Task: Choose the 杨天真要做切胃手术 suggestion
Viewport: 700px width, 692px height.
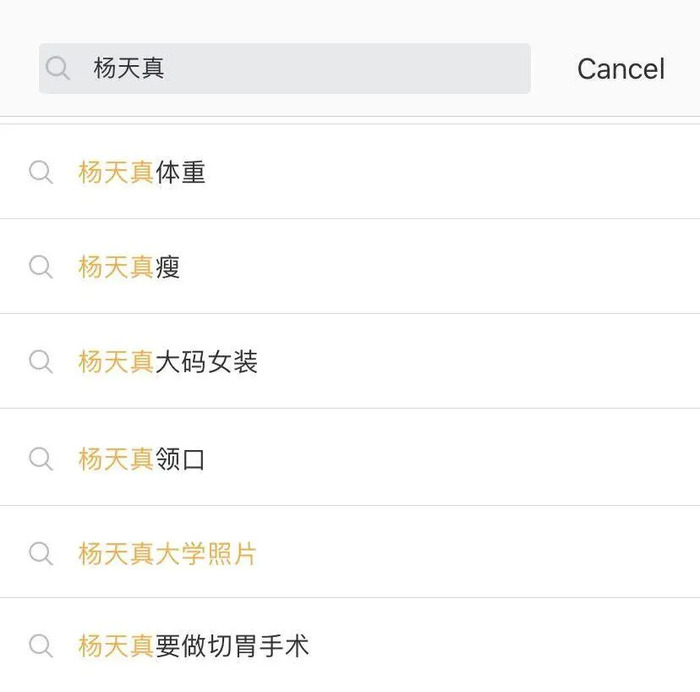Action: [350, 646]
